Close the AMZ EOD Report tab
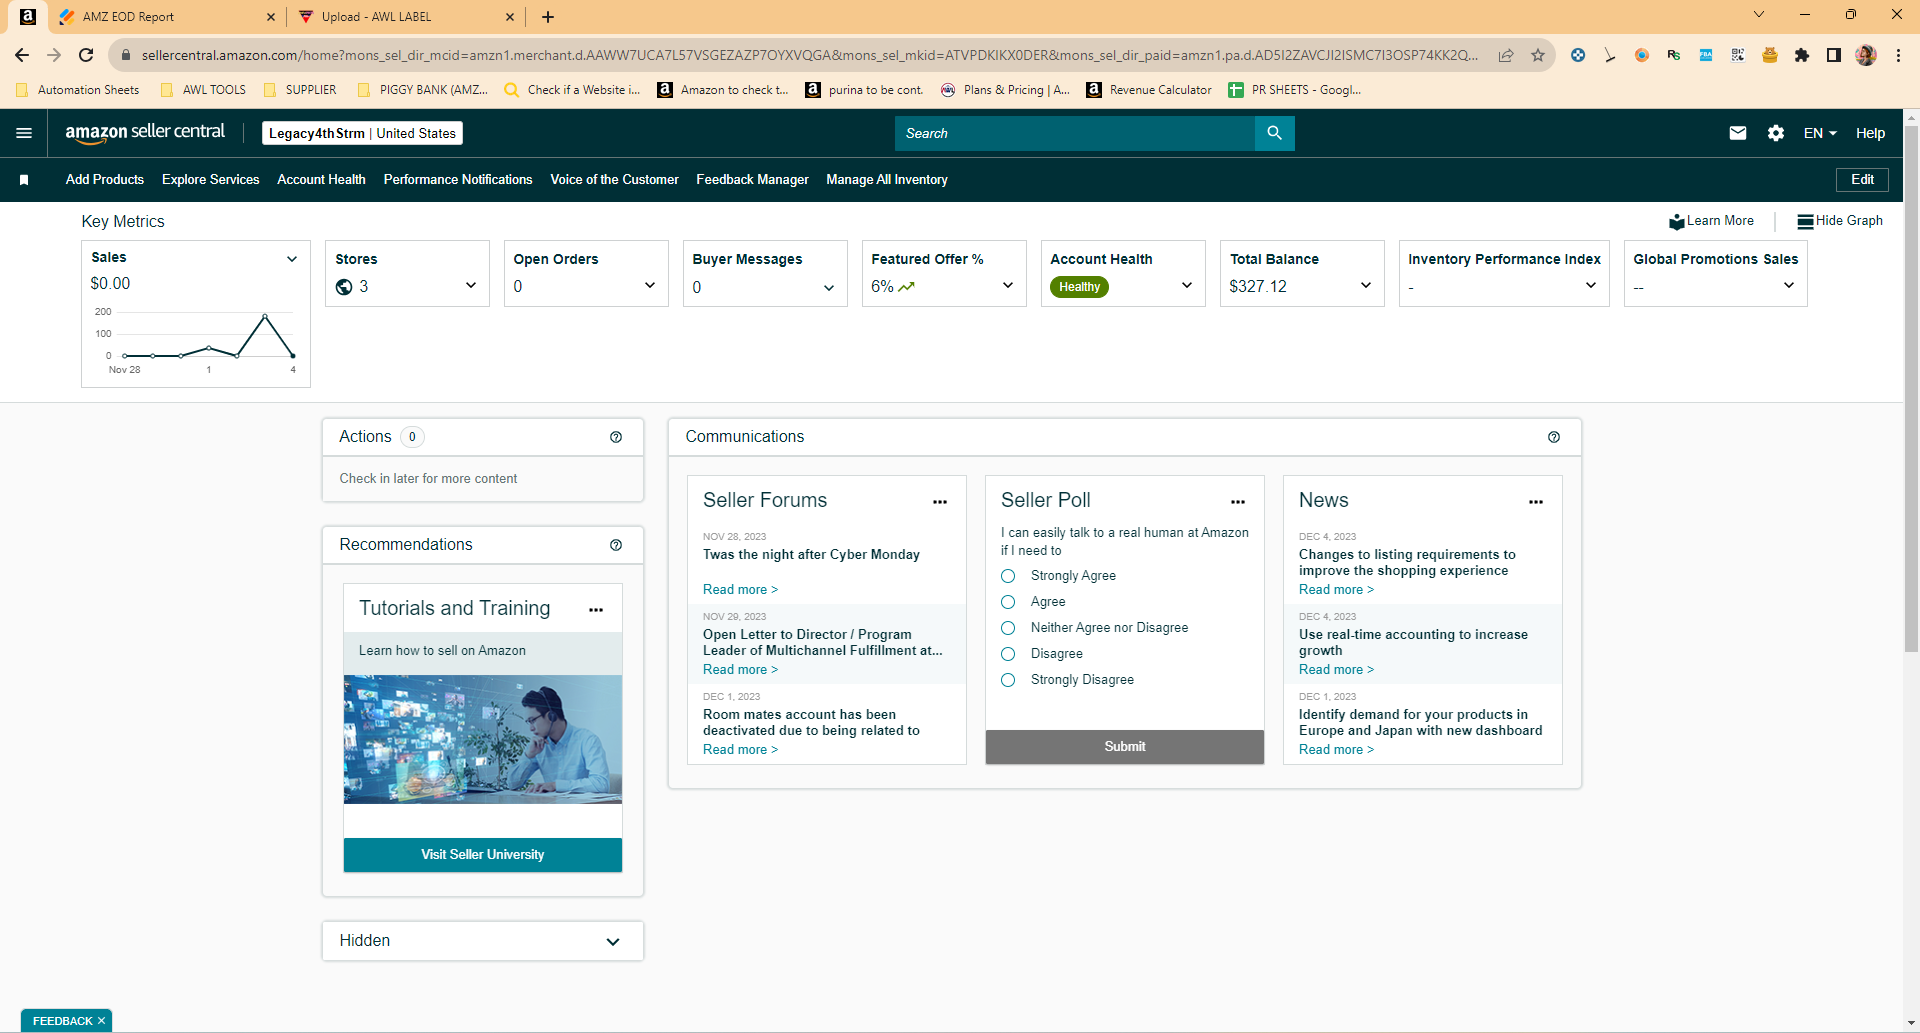Viewport: 1920px width, 1033px height. [x=271, y=17]
